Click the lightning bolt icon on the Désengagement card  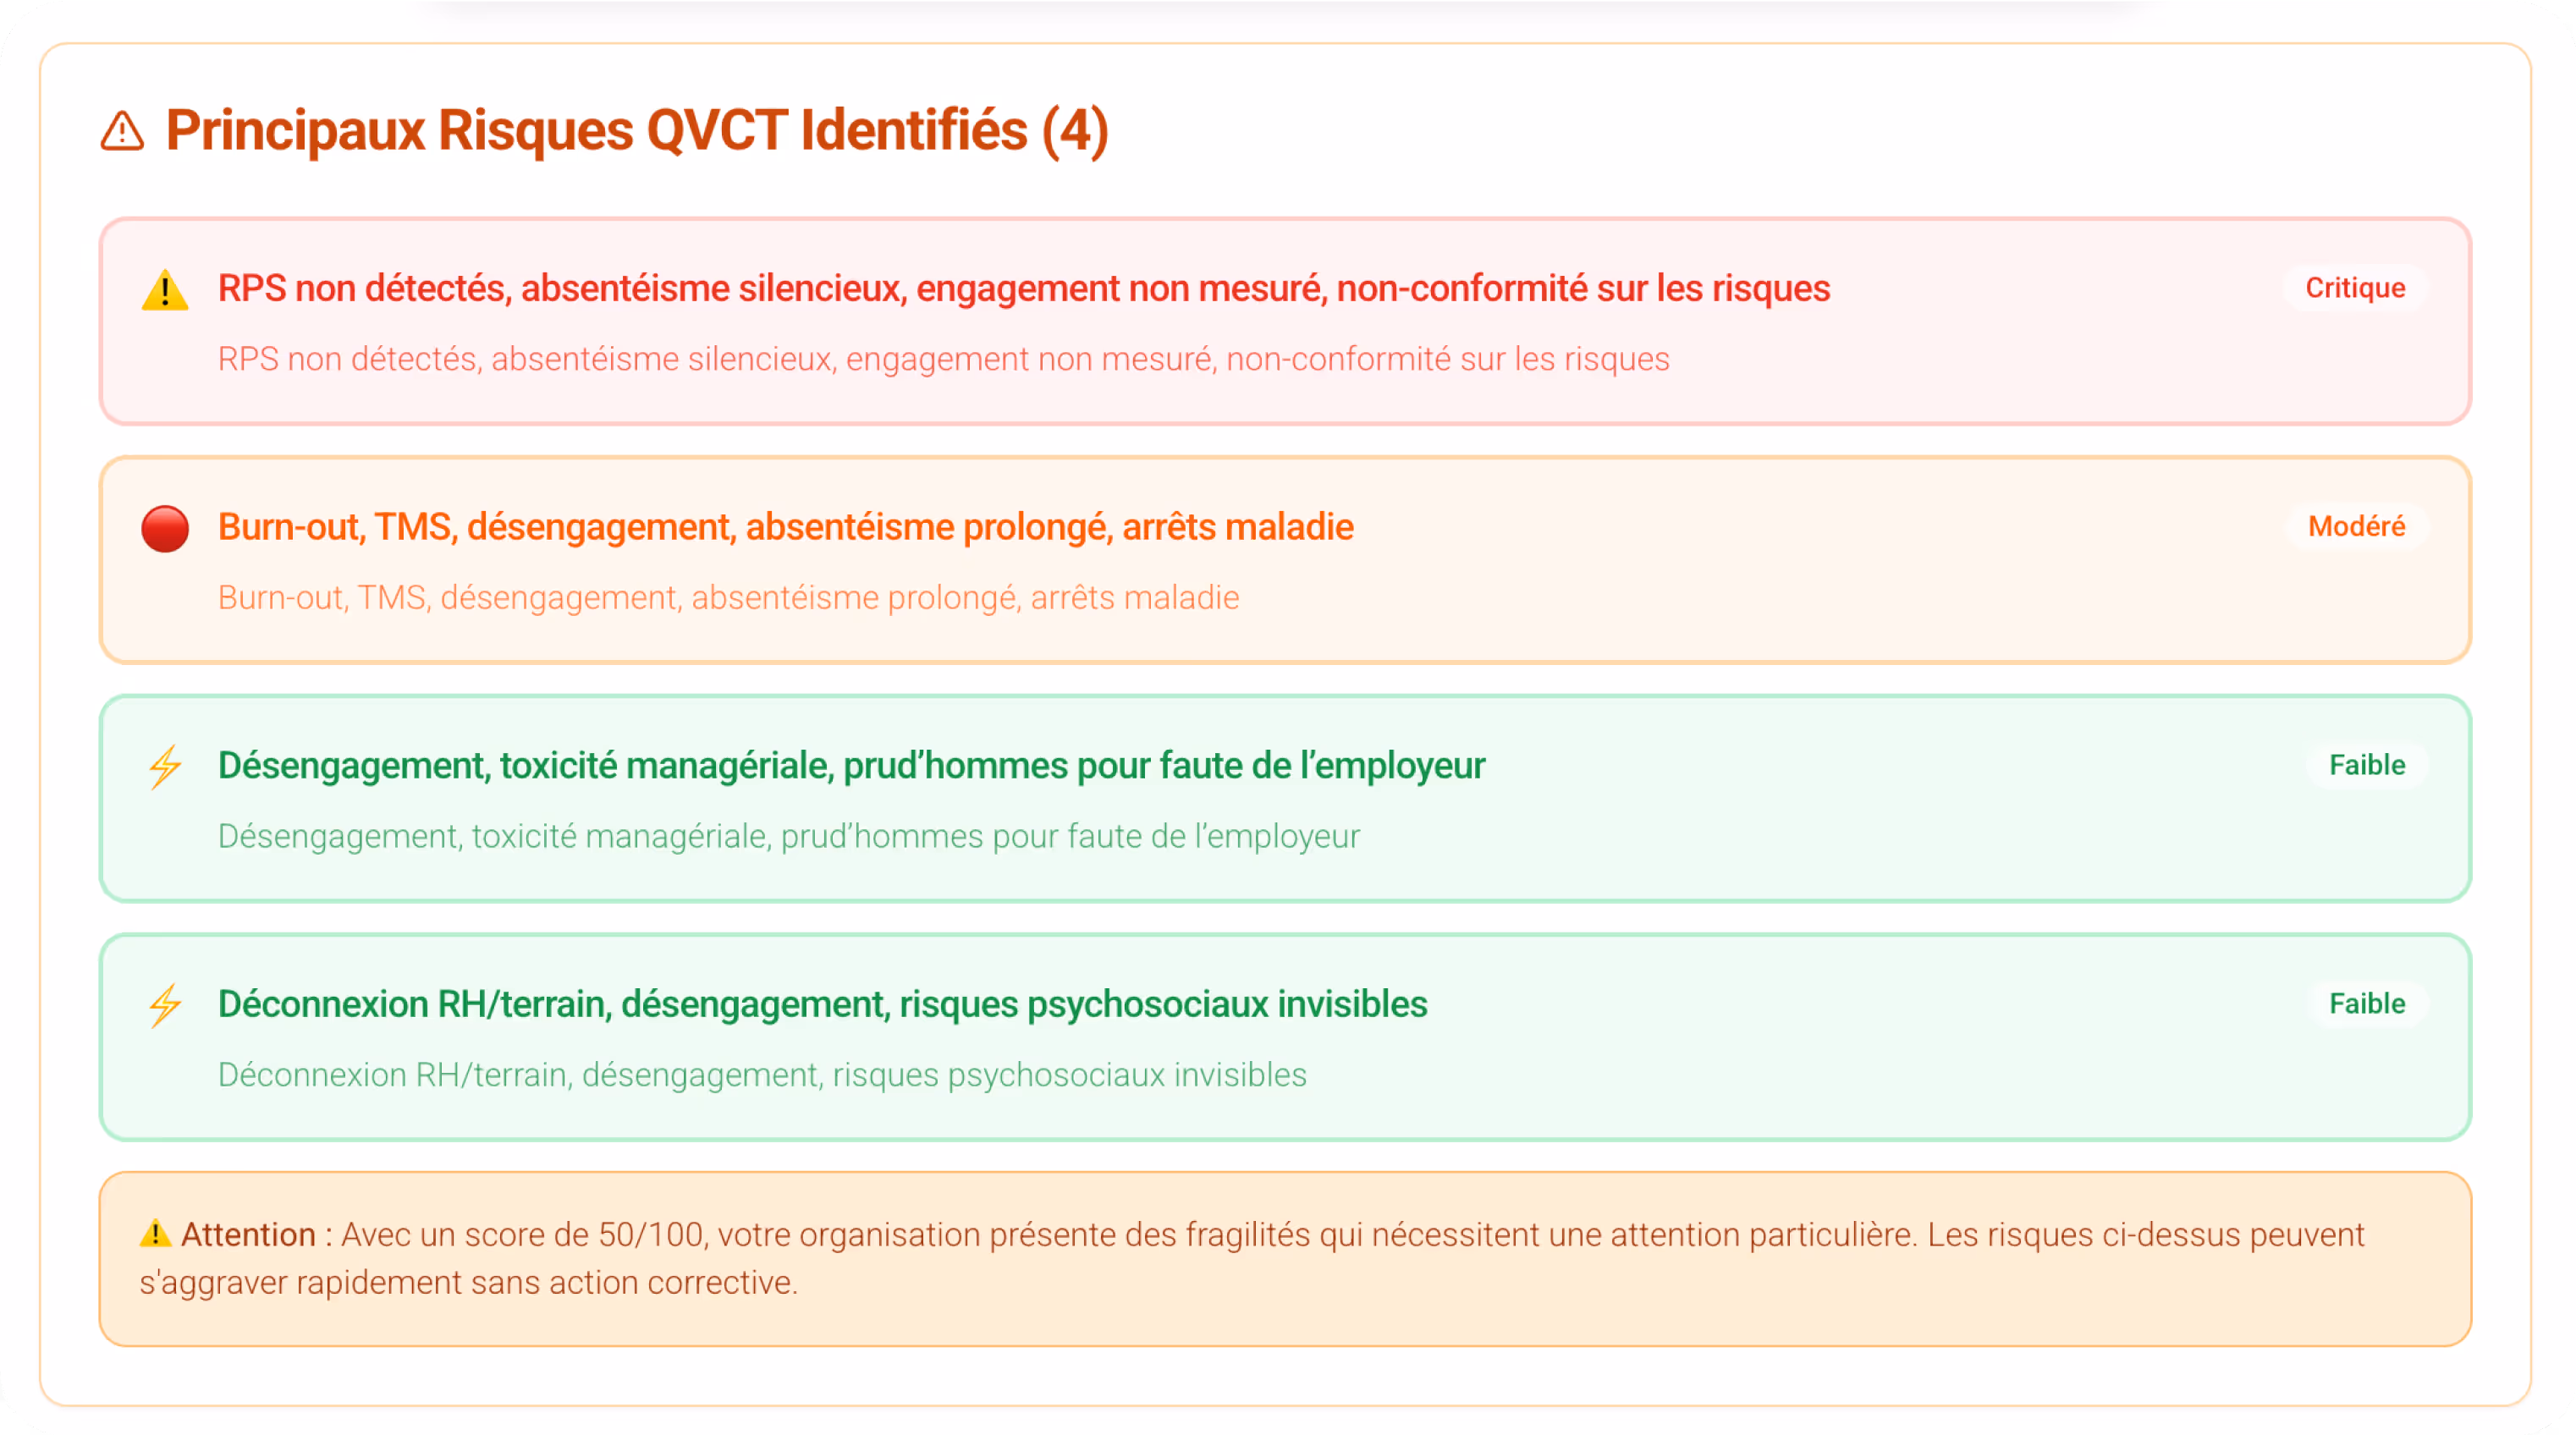point(165,767)
